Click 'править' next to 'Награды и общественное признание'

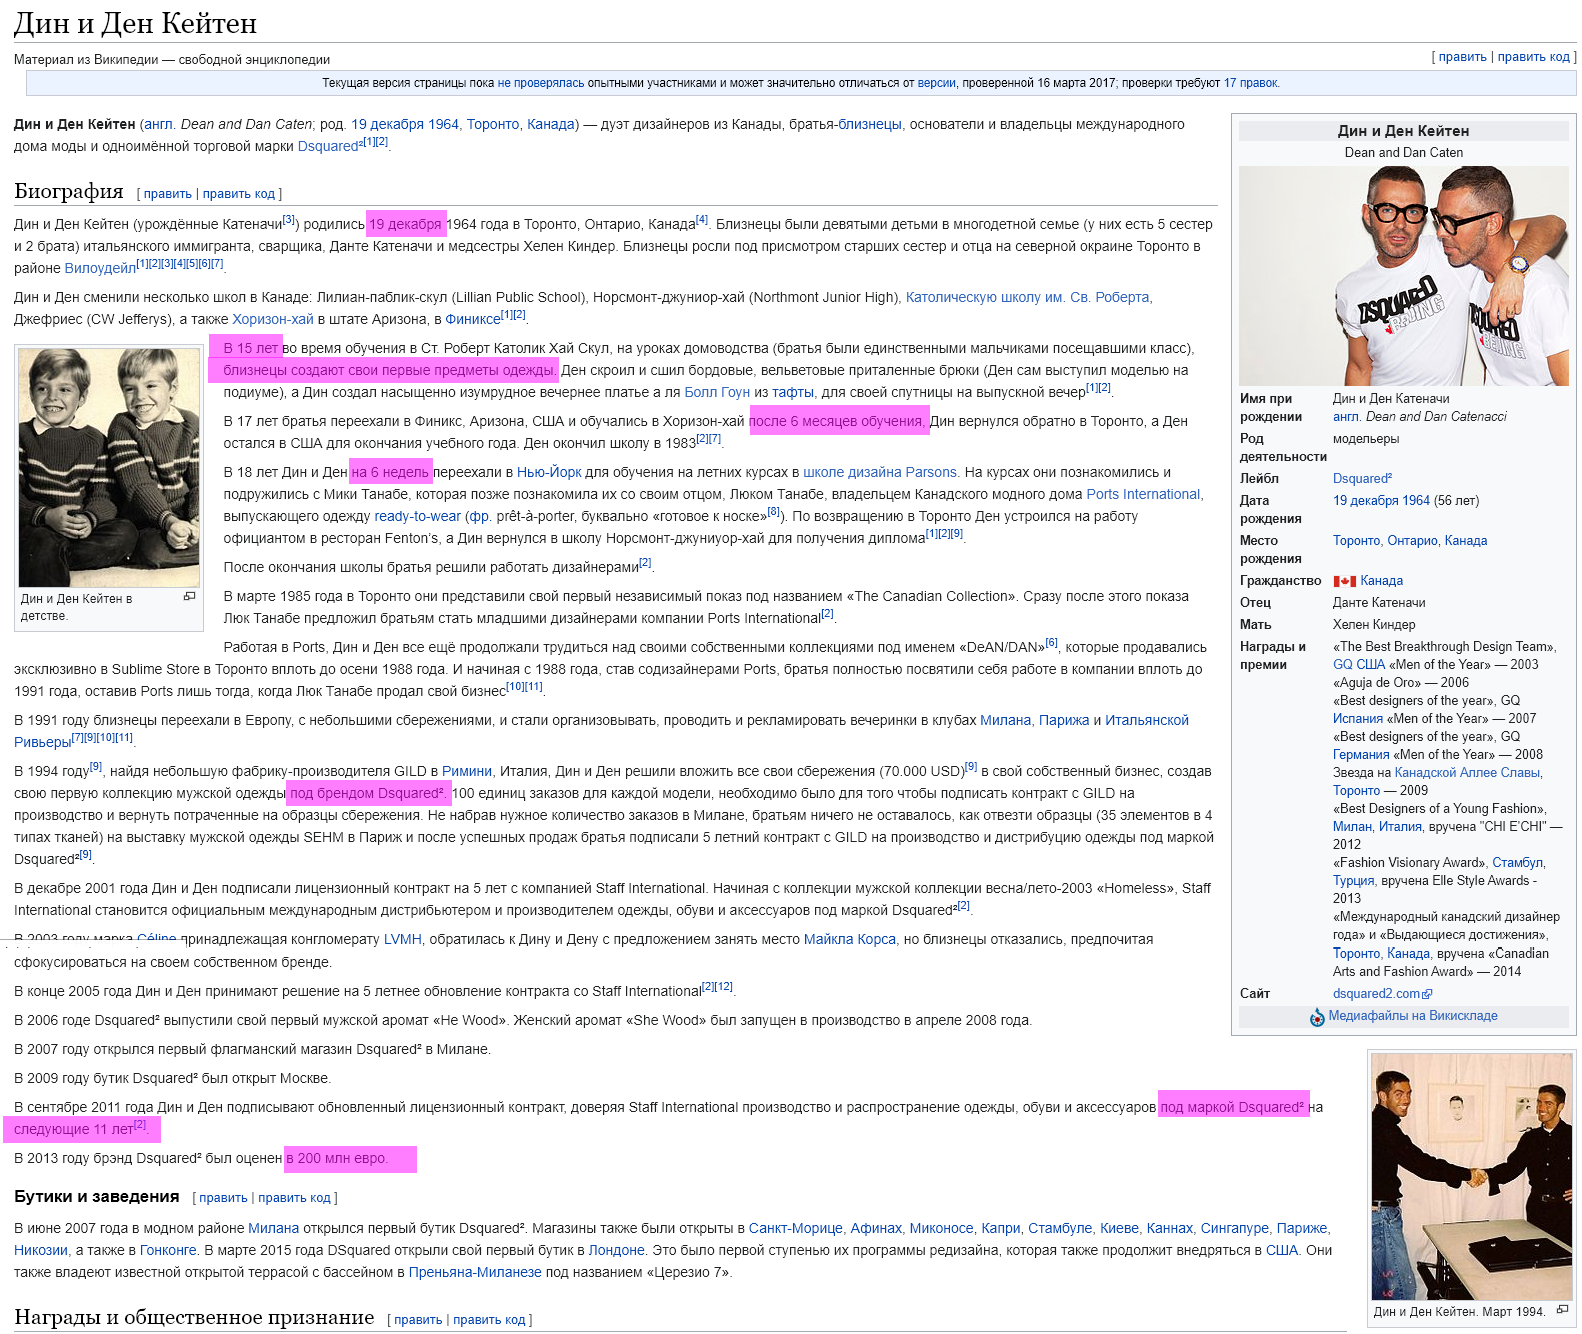coord(418,1320)
